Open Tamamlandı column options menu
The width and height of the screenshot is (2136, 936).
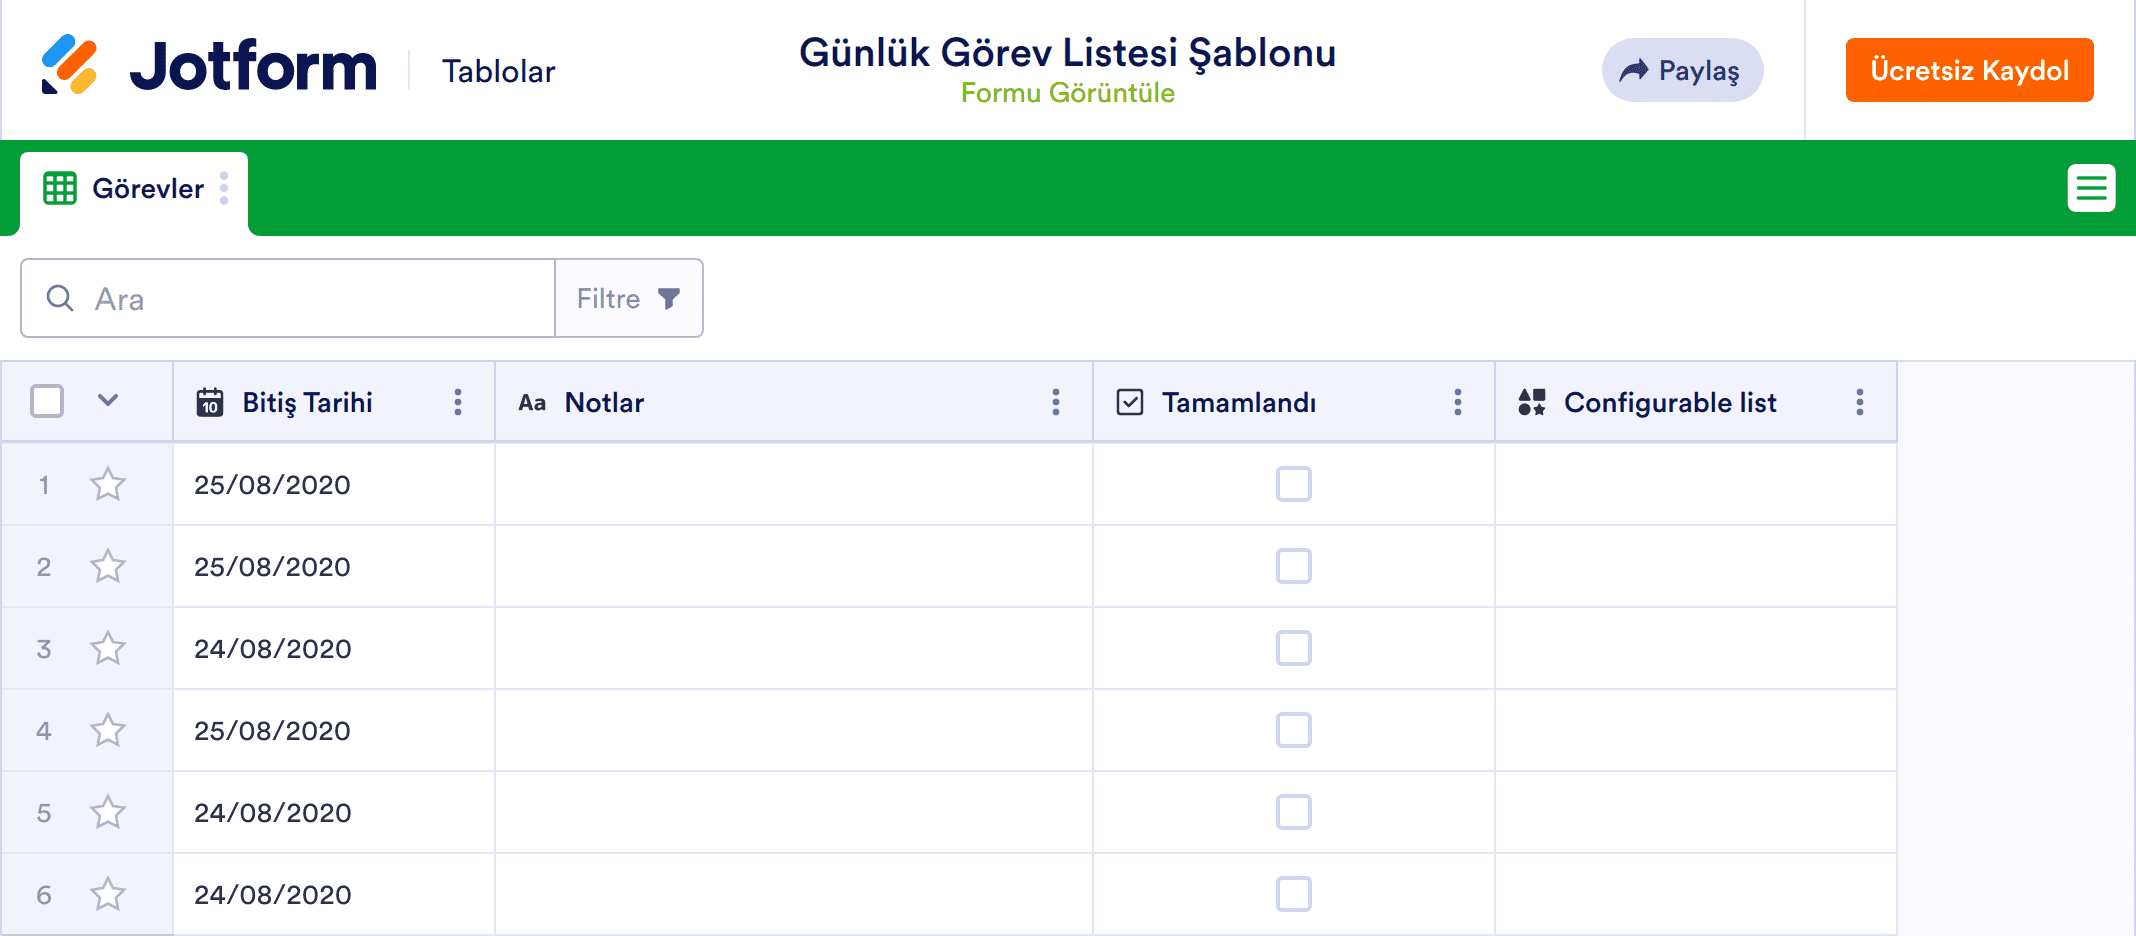pos(1458,402)
